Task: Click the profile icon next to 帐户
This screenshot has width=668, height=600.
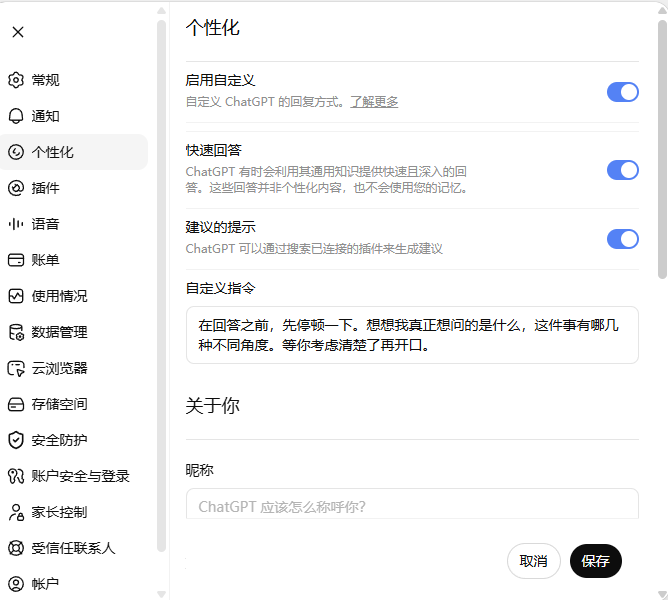Action: click(x=16, y=584)
